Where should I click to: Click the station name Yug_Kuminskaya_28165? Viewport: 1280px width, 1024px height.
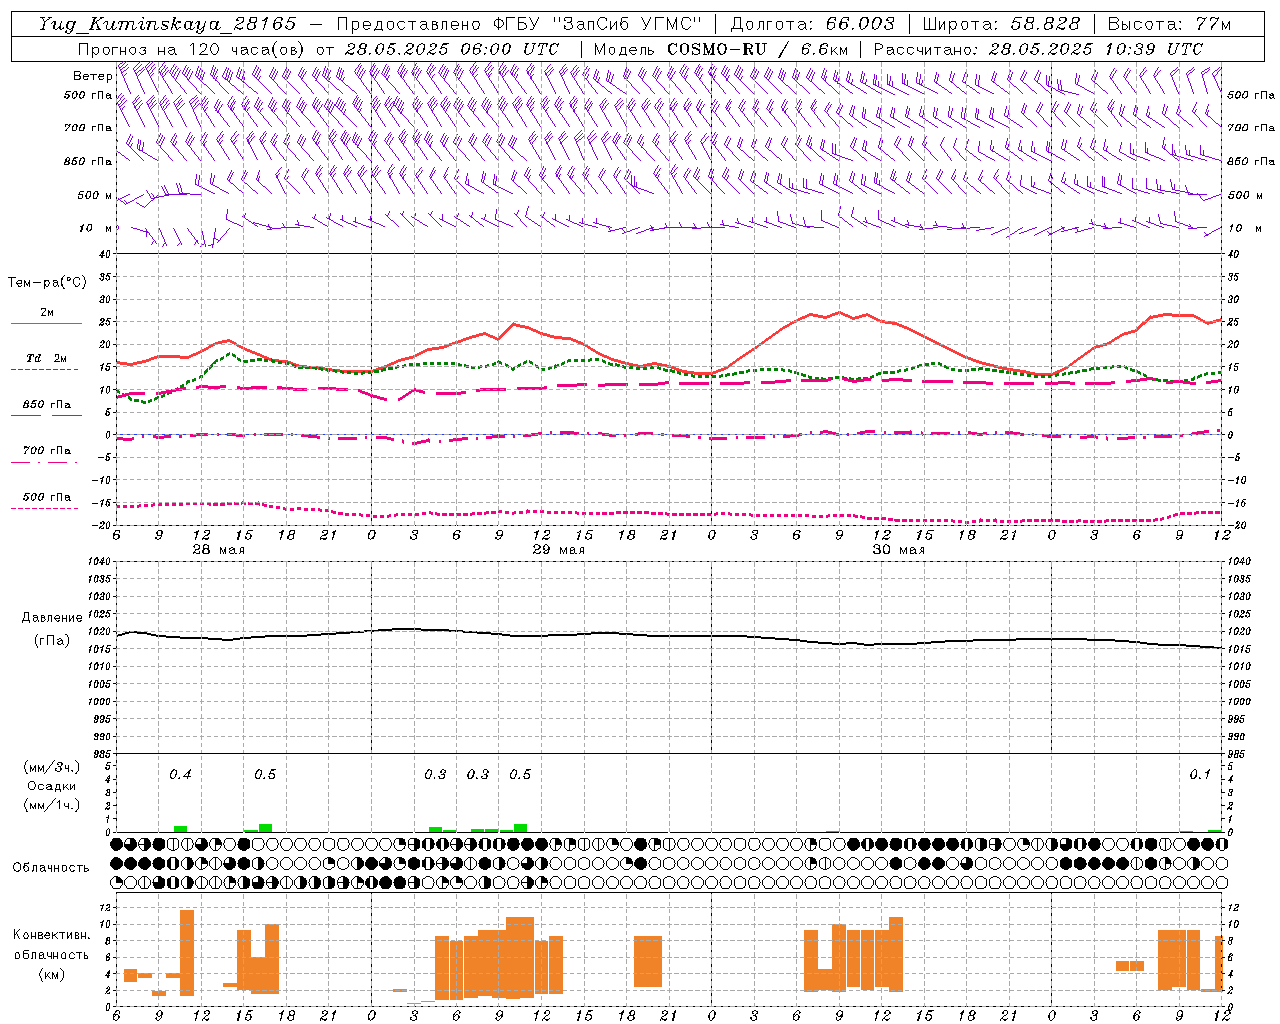[x=167, y=24]
